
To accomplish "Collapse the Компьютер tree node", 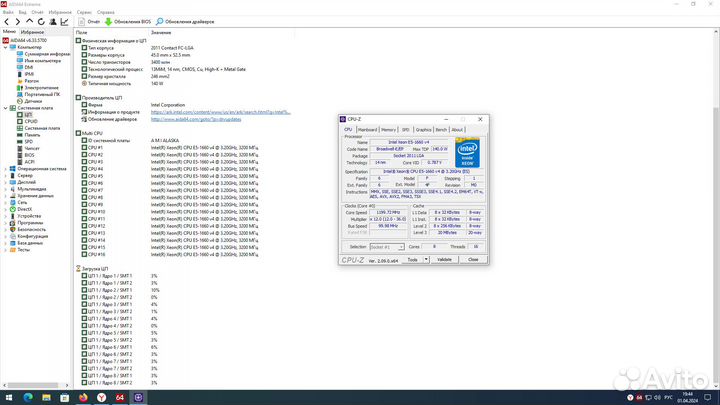I will tap(6, 47).
